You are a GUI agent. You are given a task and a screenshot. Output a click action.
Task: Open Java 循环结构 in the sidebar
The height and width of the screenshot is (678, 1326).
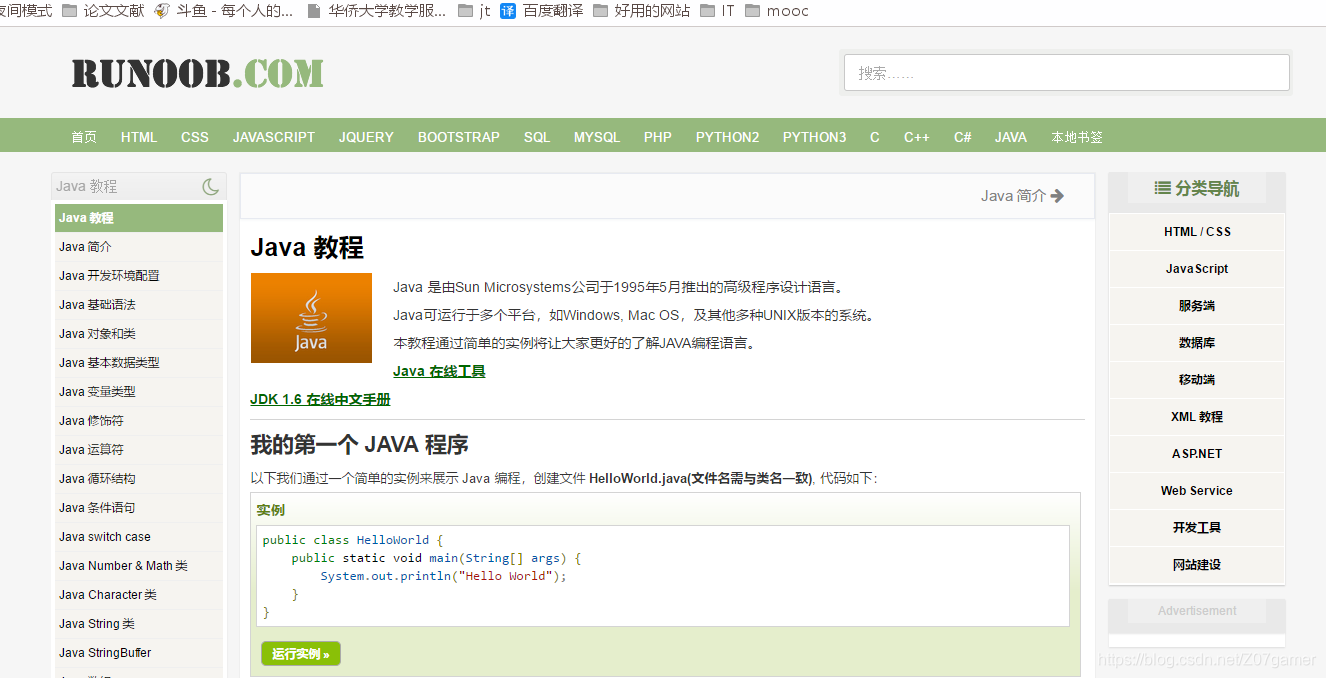coord(139,479)
